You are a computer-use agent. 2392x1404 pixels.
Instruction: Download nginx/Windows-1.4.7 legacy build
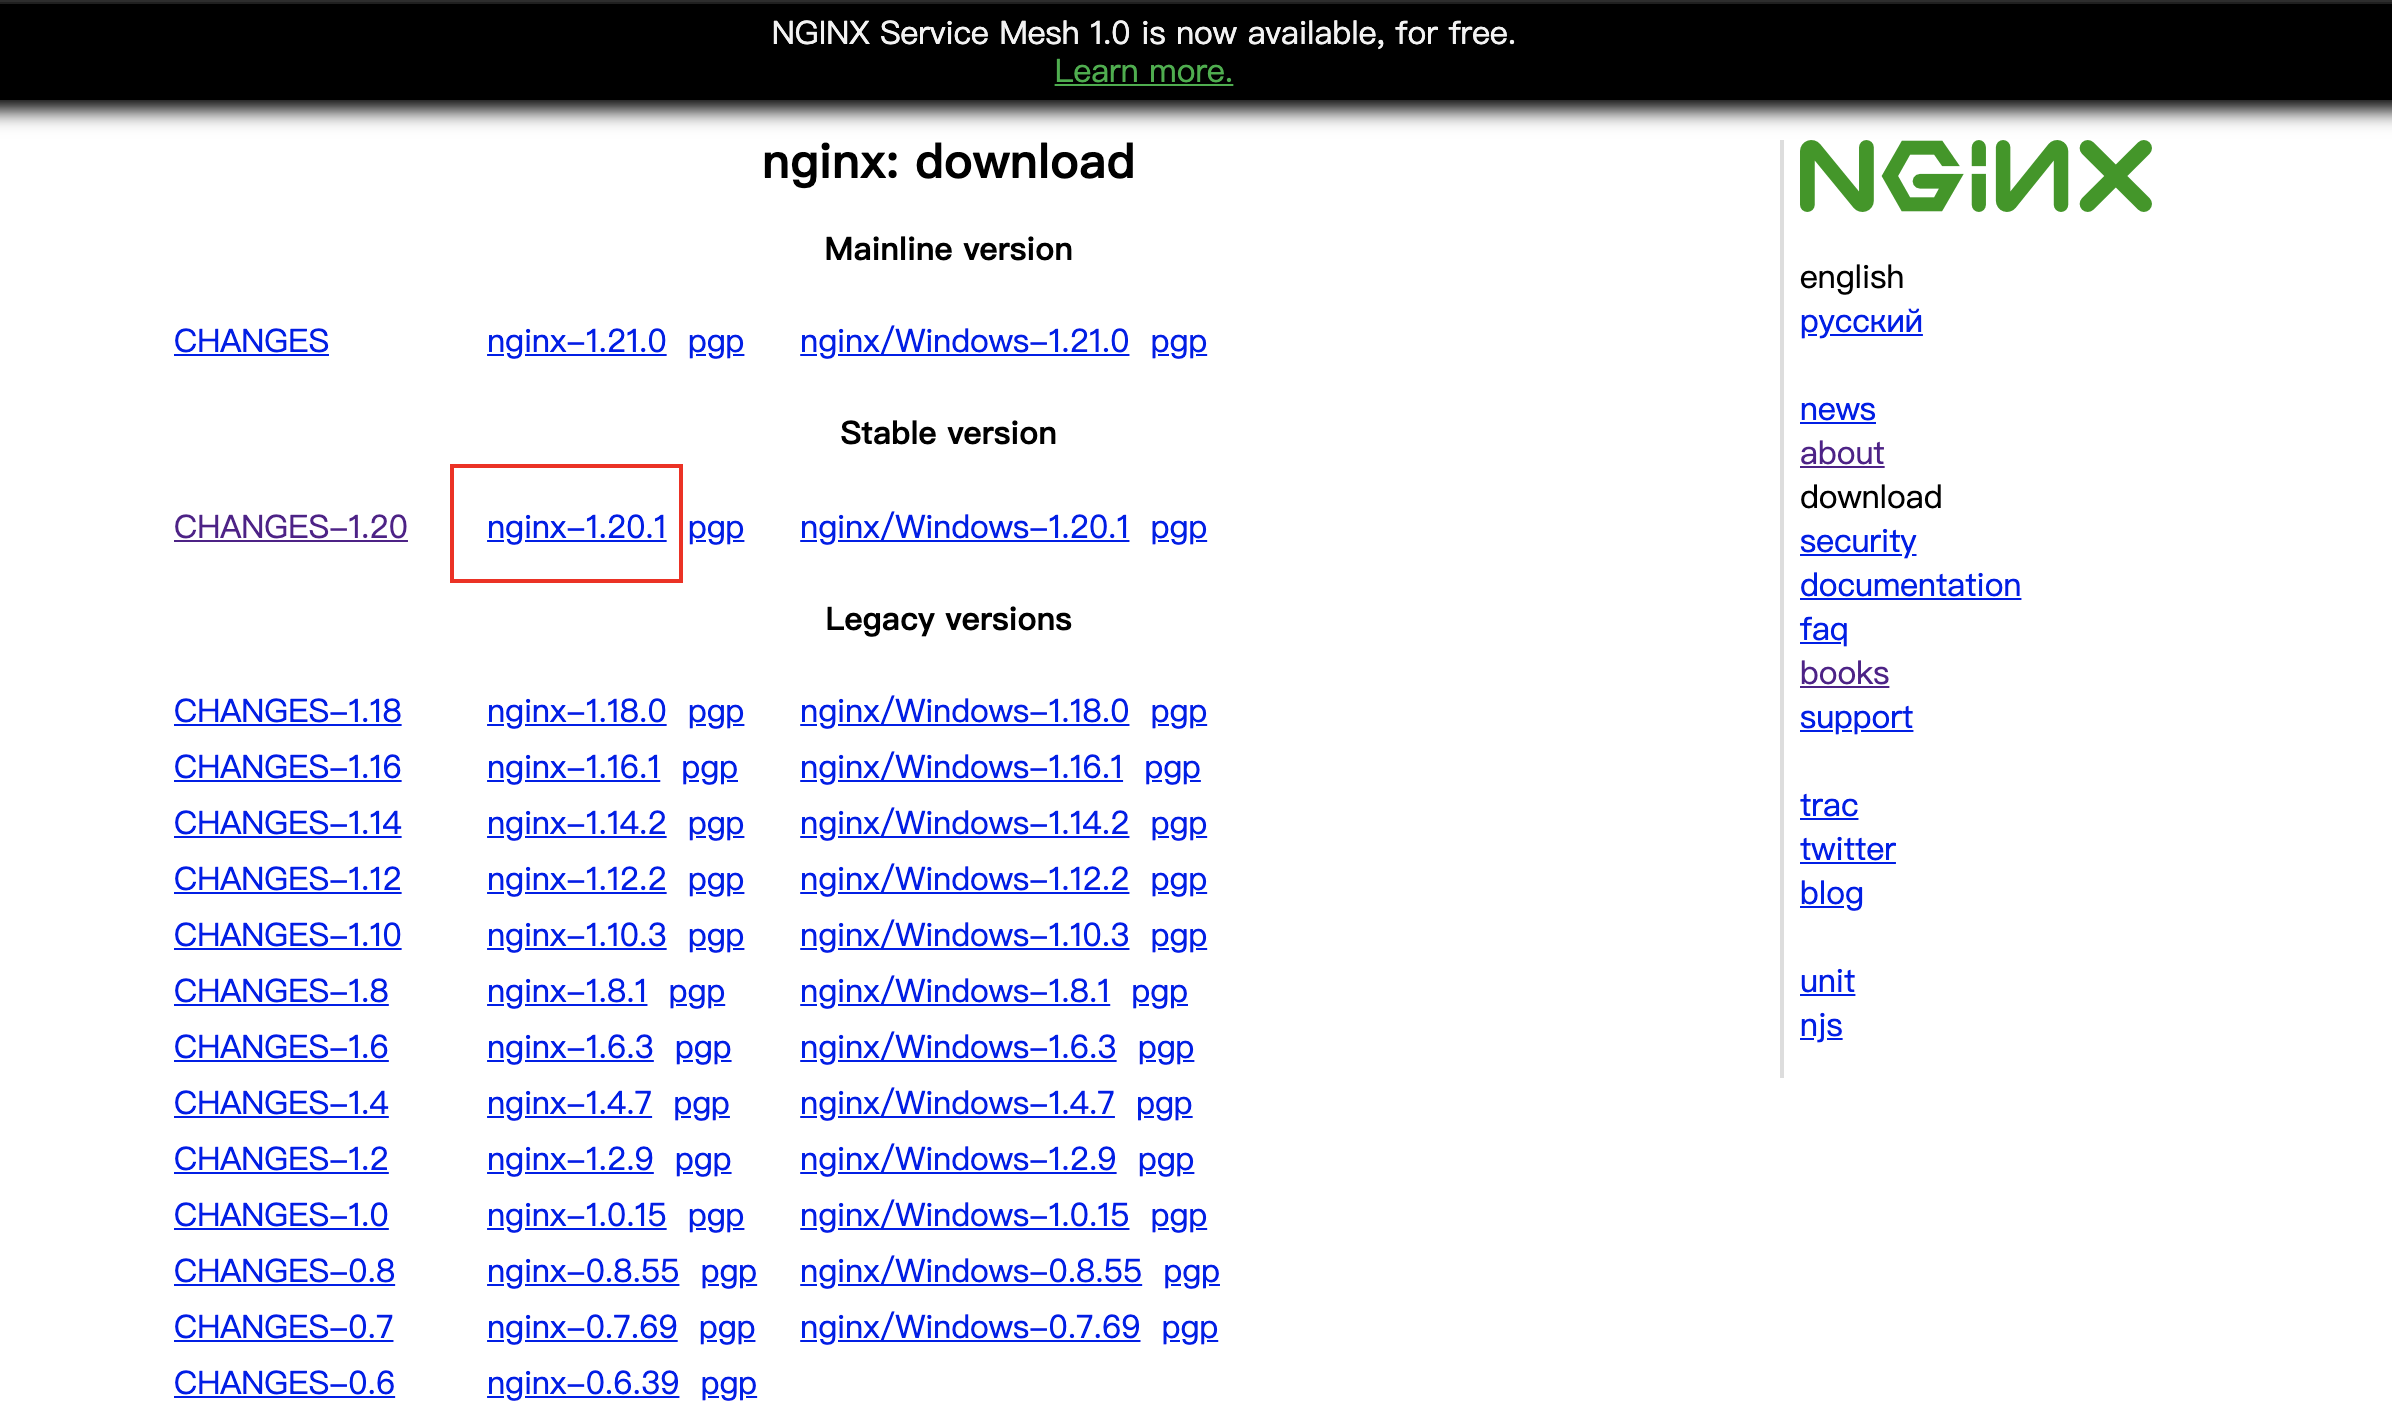pyautogui.click(x=957, y=1103)
